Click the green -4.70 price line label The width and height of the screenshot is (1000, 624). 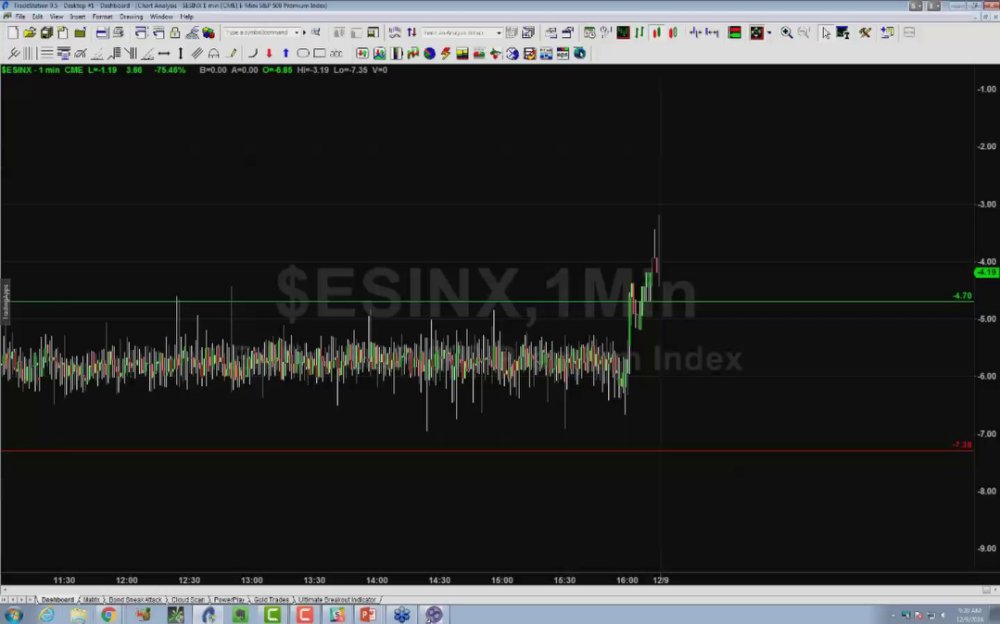962,295
